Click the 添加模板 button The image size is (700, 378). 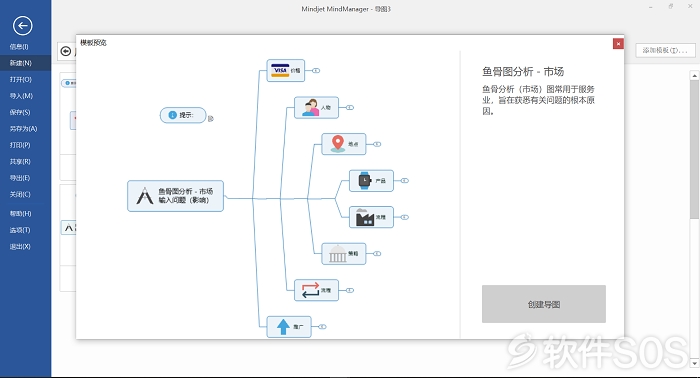pos(665,50)
